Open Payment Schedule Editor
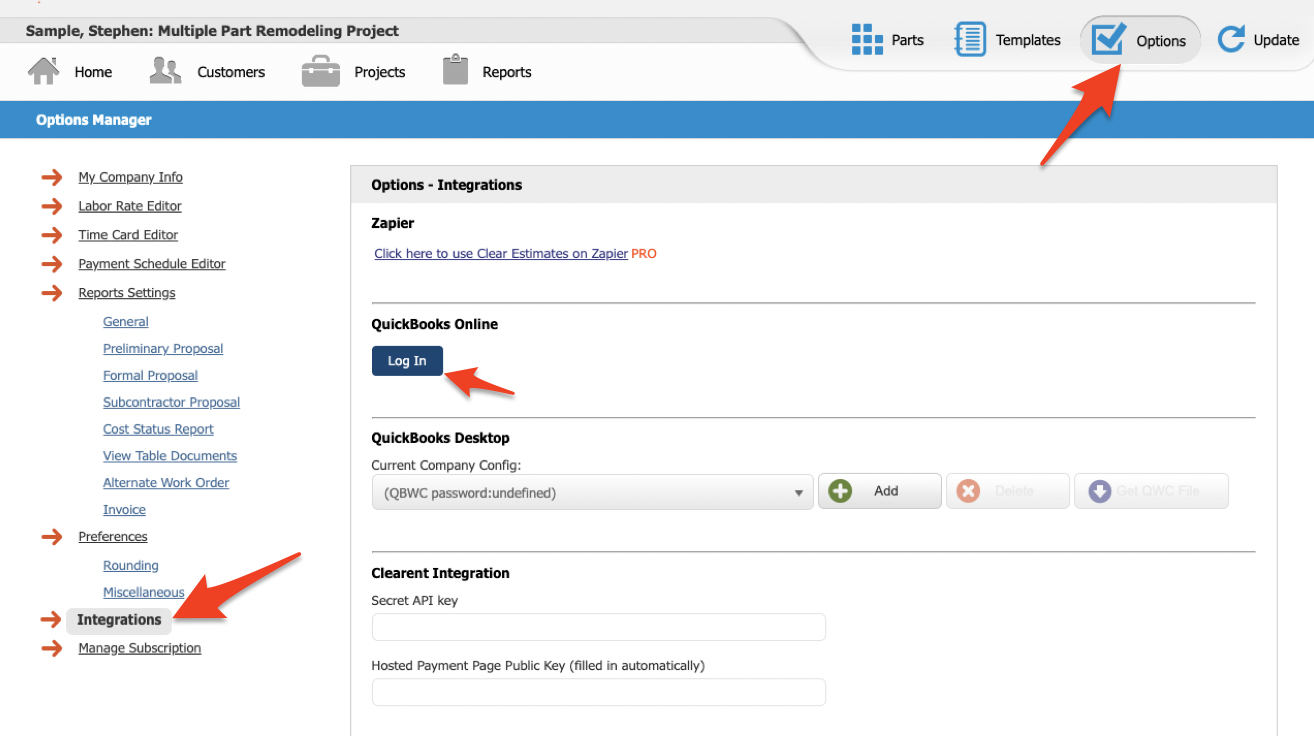Viewport: 1314px width, 736px height. tap(152, 264)
